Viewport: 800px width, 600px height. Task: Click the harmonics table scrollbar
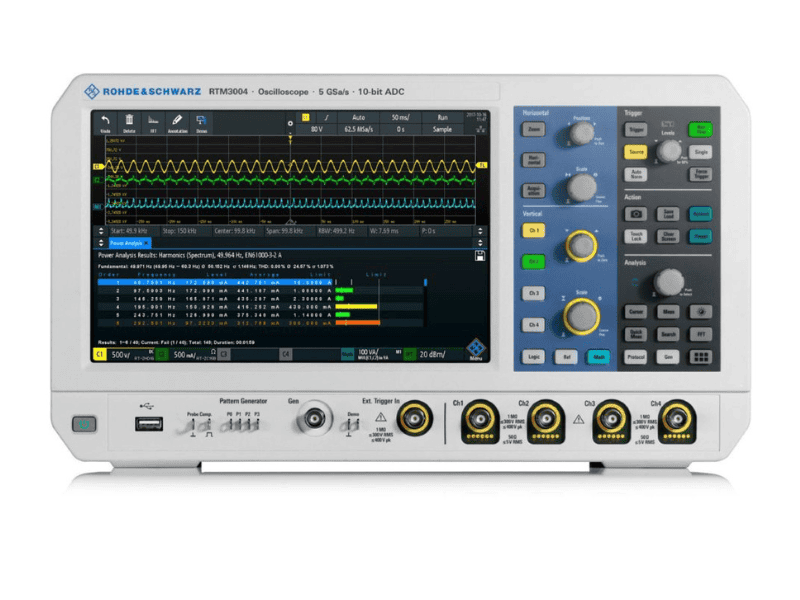[x=426, y=283]
